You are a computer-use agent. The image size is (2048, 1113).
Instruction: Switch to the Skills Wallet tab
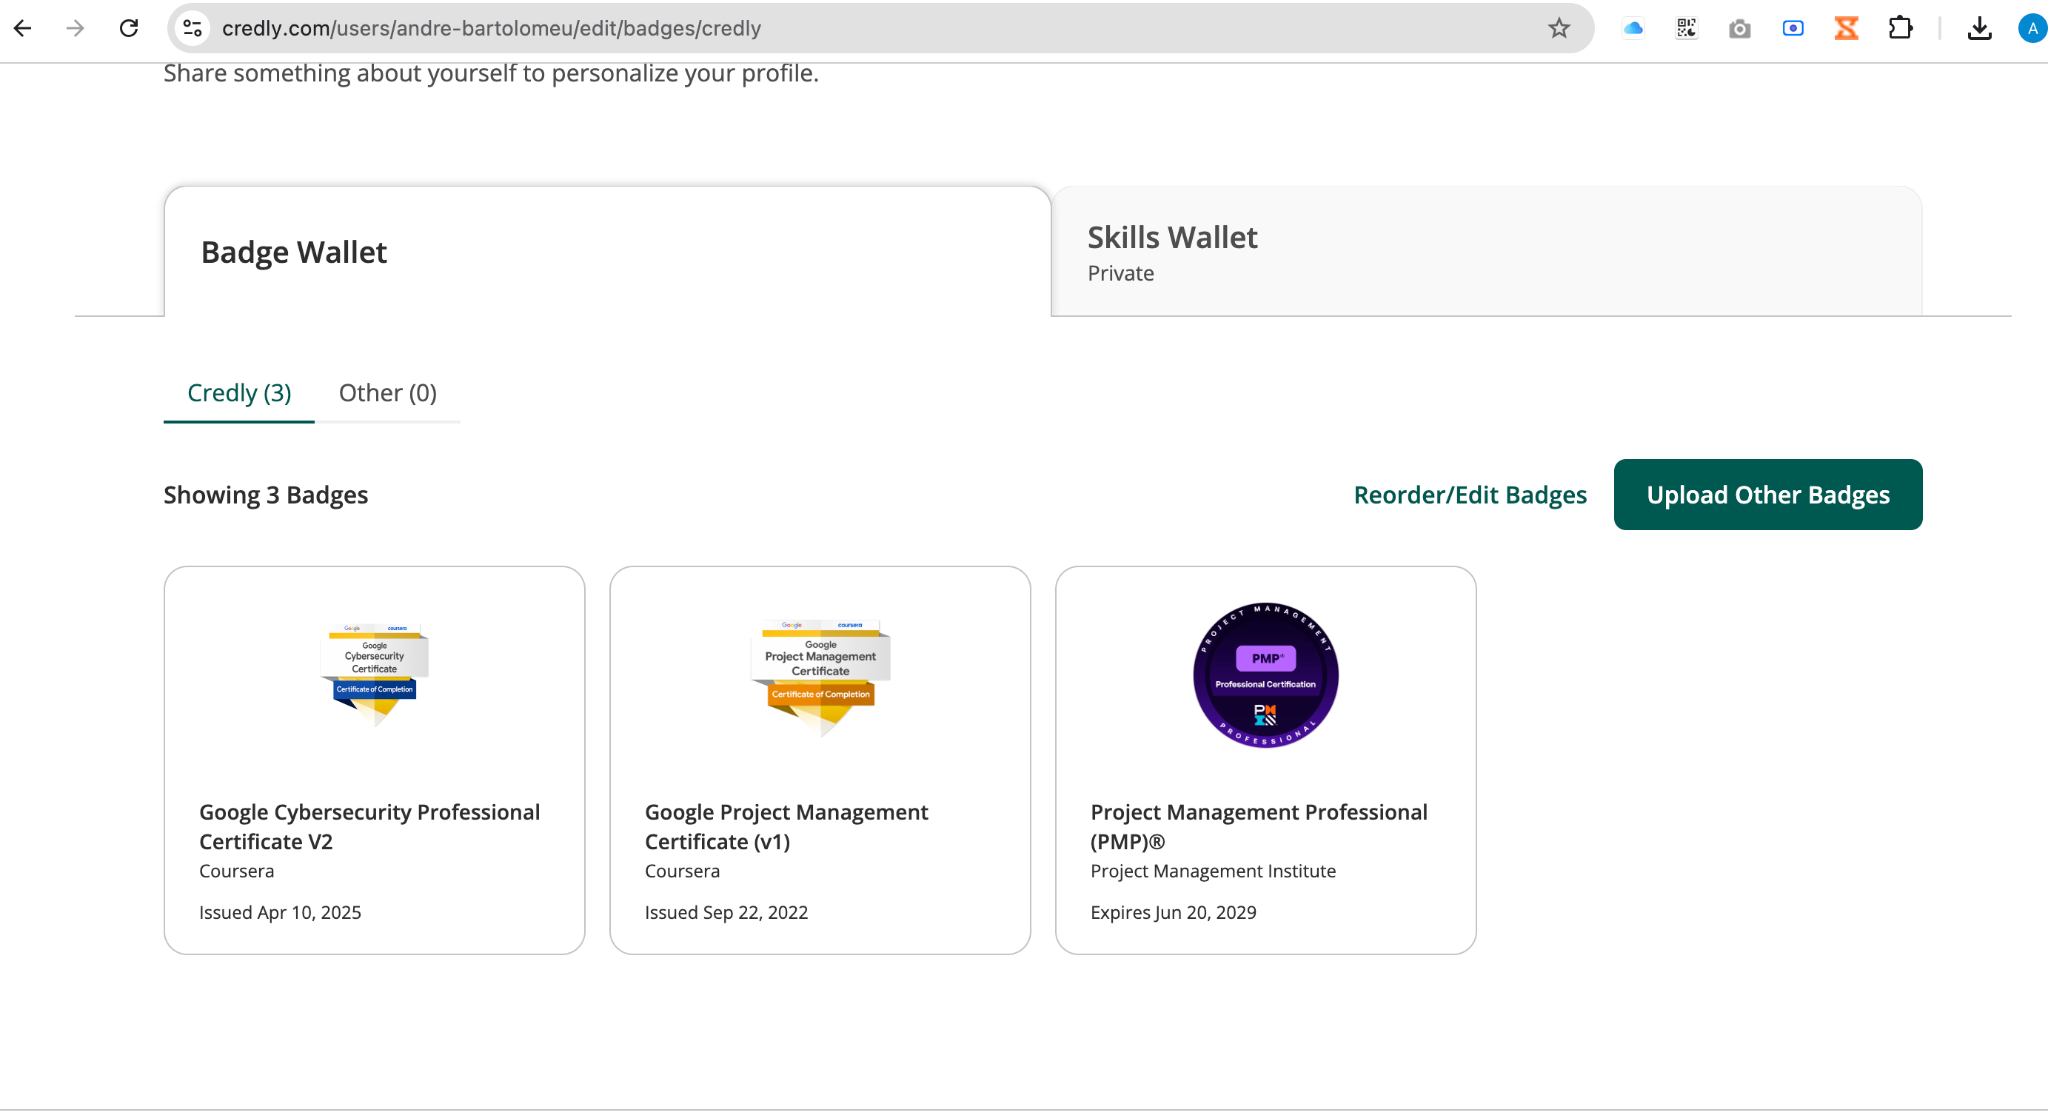click(1486, 252)
